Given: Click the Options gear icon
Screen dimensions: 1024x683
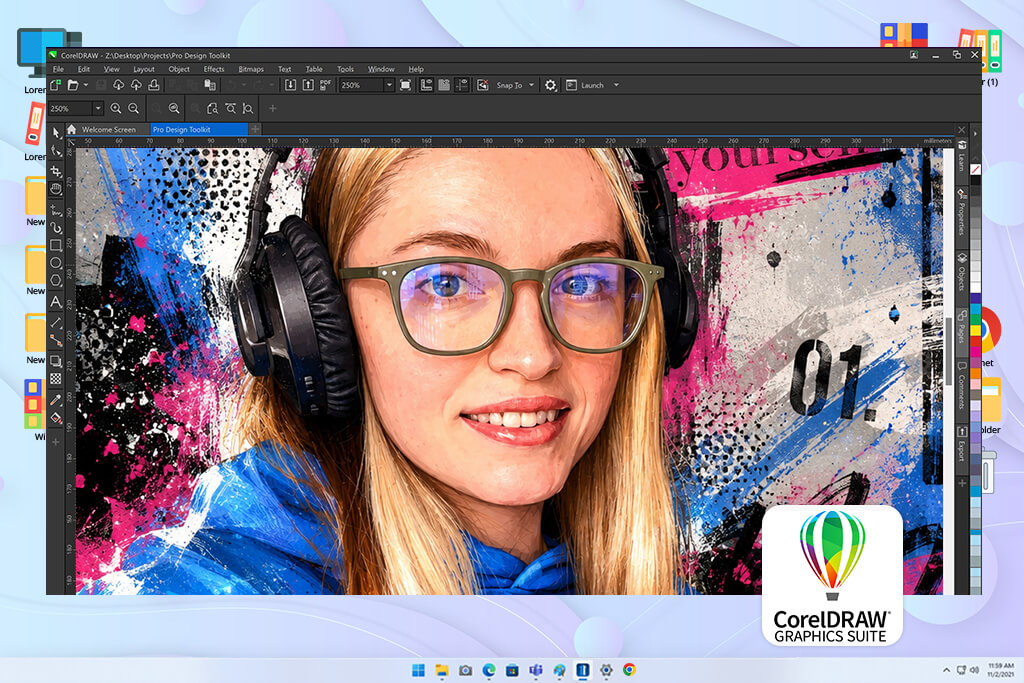Looking at the screenshot, I should point(551,85).
